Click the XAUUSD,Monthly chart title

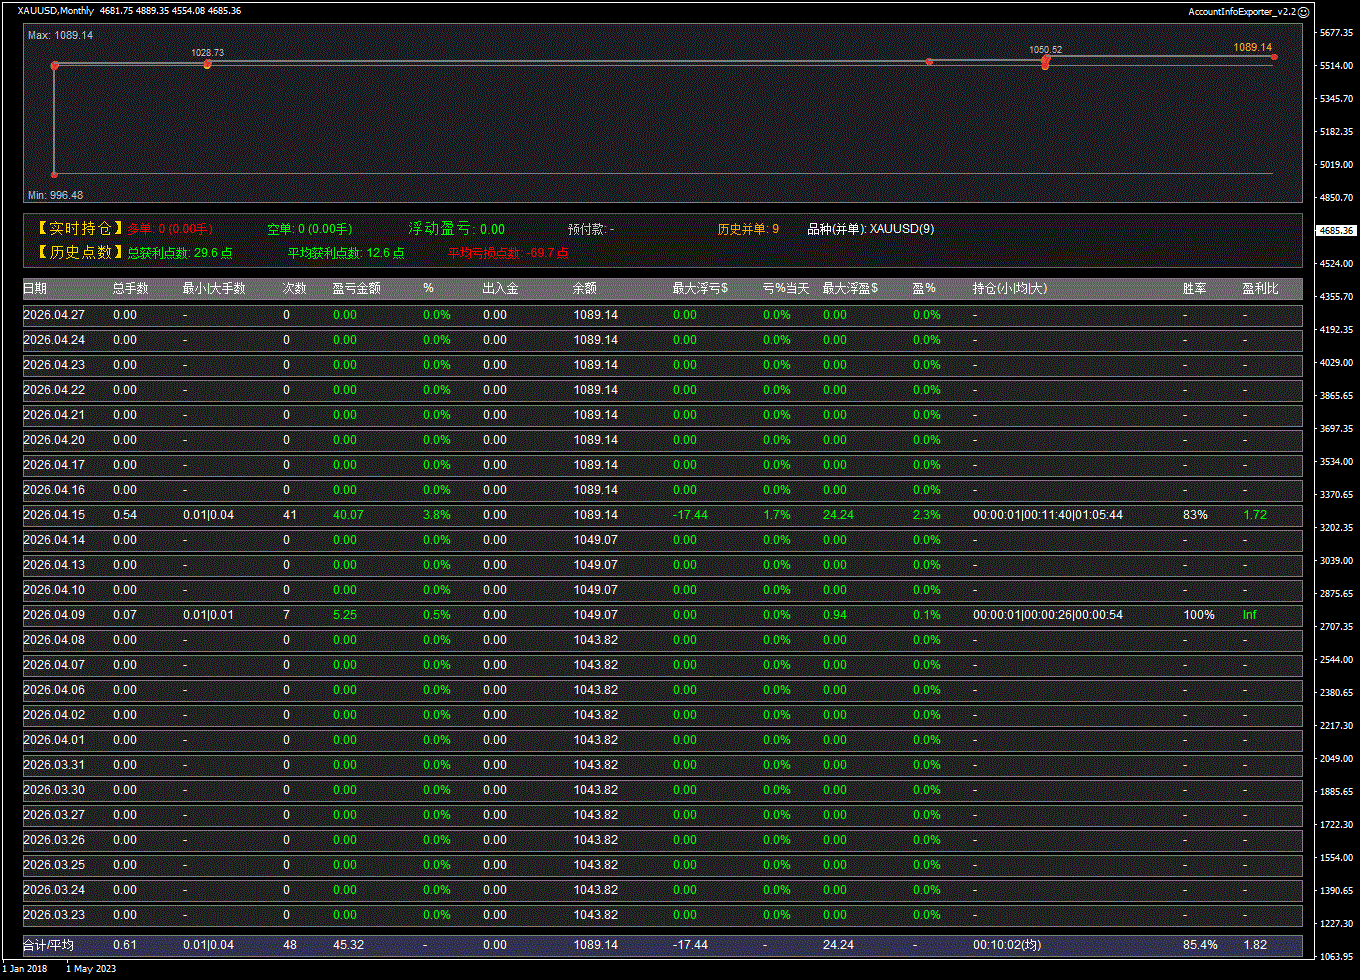click(56, 11)
